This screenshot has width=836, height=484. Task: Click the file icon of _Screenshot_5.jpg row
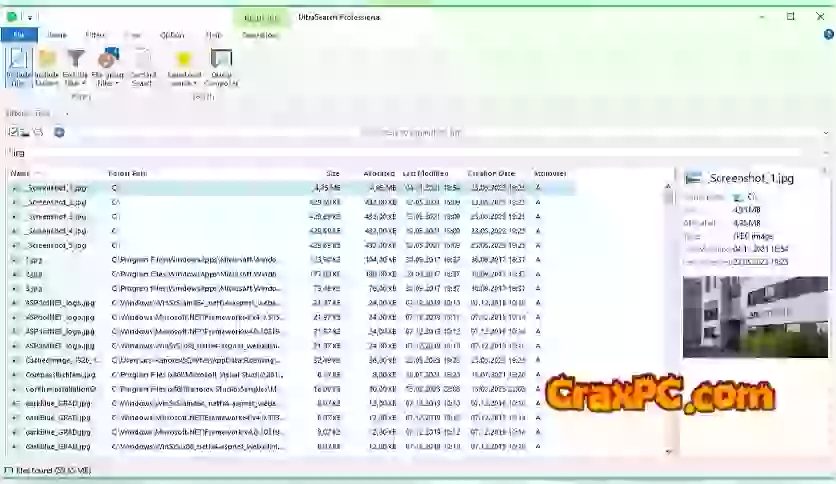[x=15, y=245]
